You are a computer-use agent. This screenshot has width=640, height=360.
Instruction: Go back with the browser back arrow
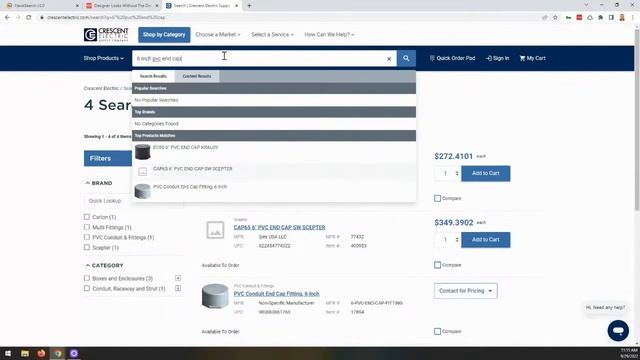click(7, 18)
